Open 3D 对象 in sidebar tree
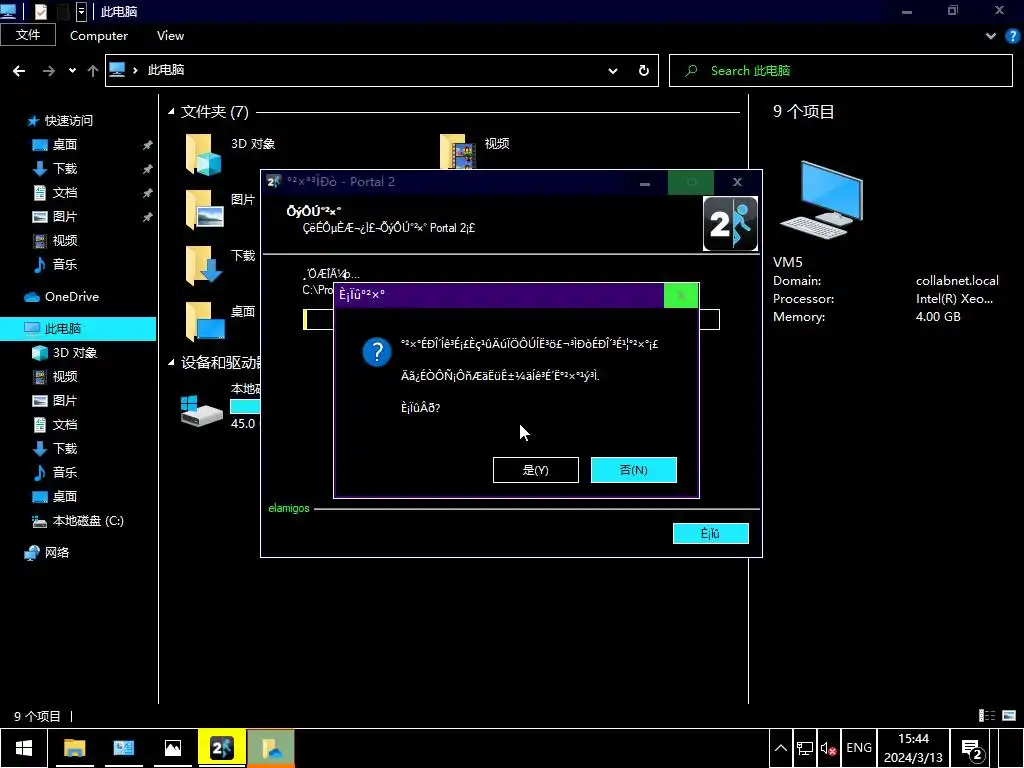Image resolution: width=1024 pixels, height=768 pixels. click(74, 353)
